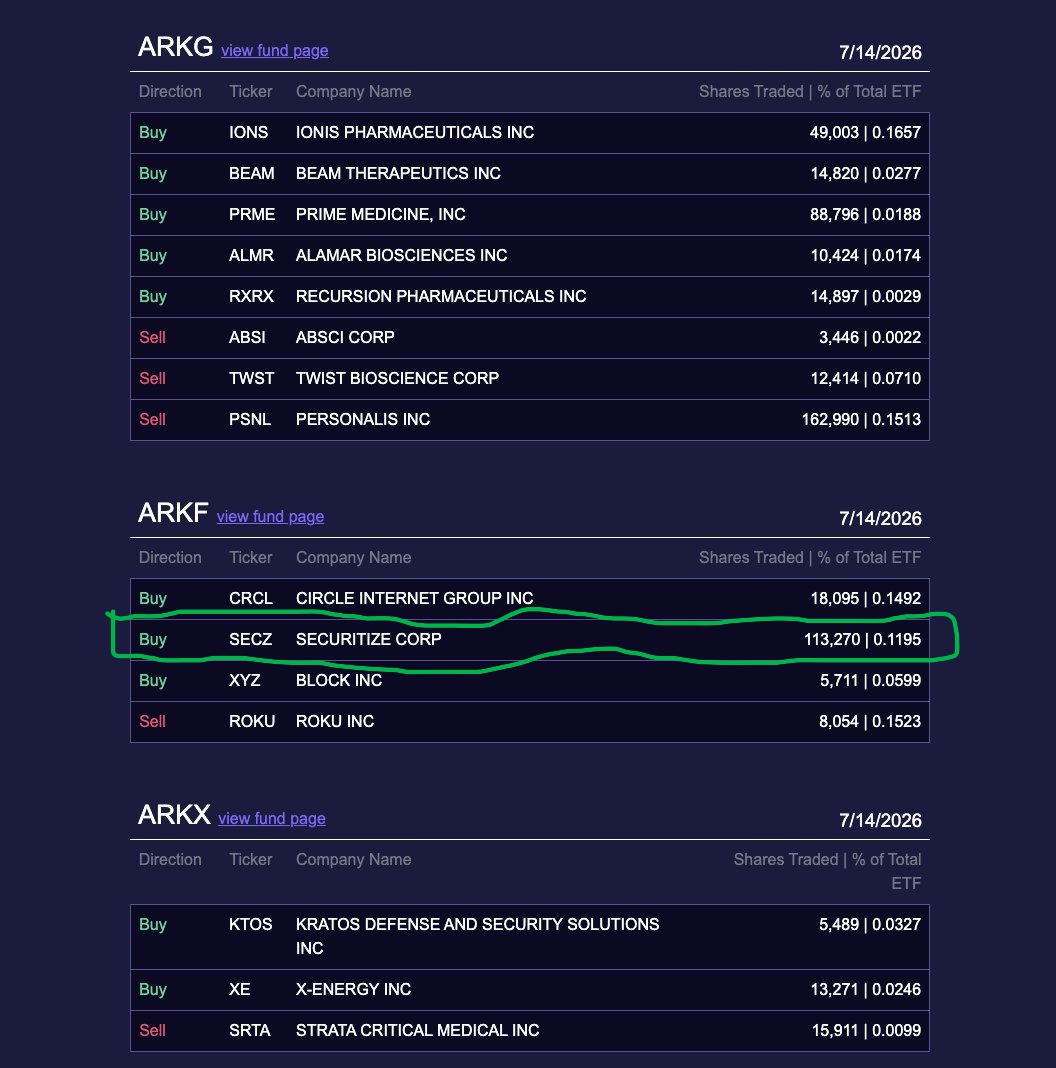Viewport: 1056px width, 1068px height.
Task: Click the ARKG fund heading
Action: [x=175, y=47]
